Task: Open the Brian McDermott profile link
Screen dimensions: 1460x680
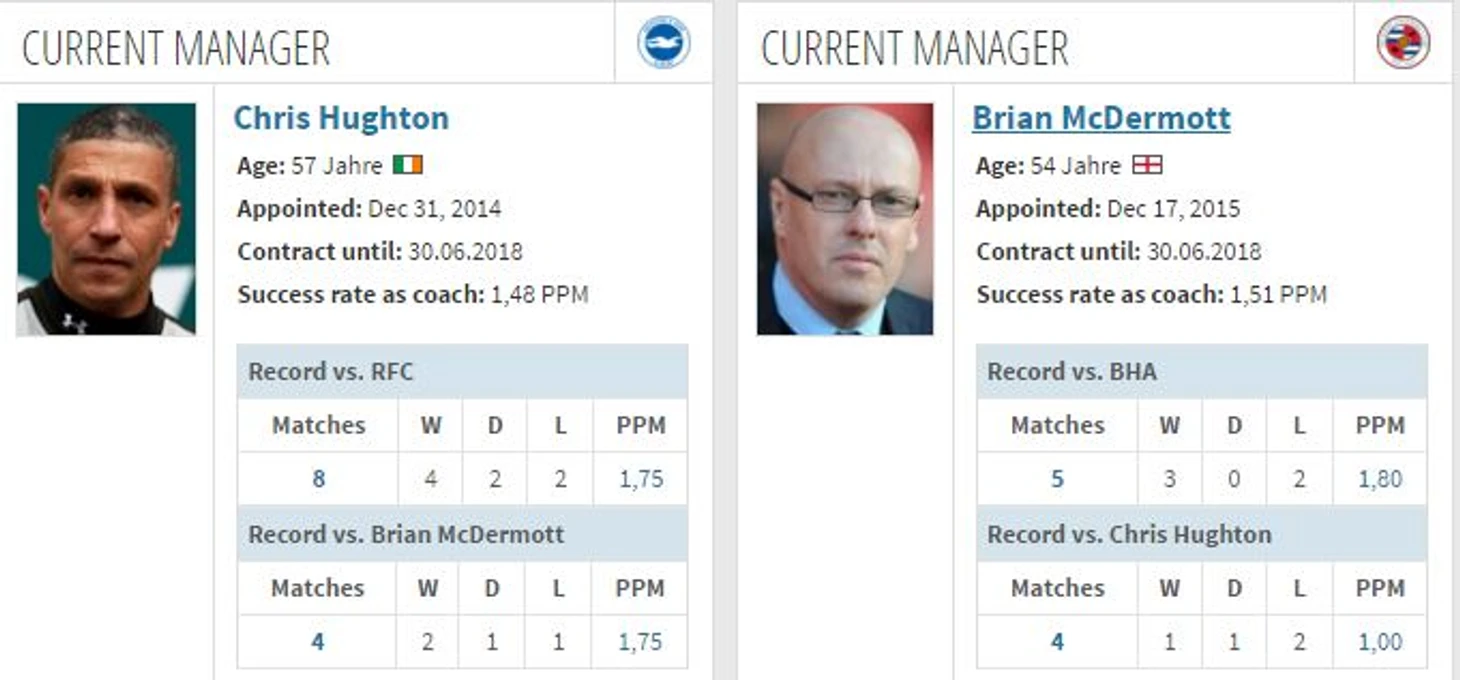Action: pos(1101,118)
